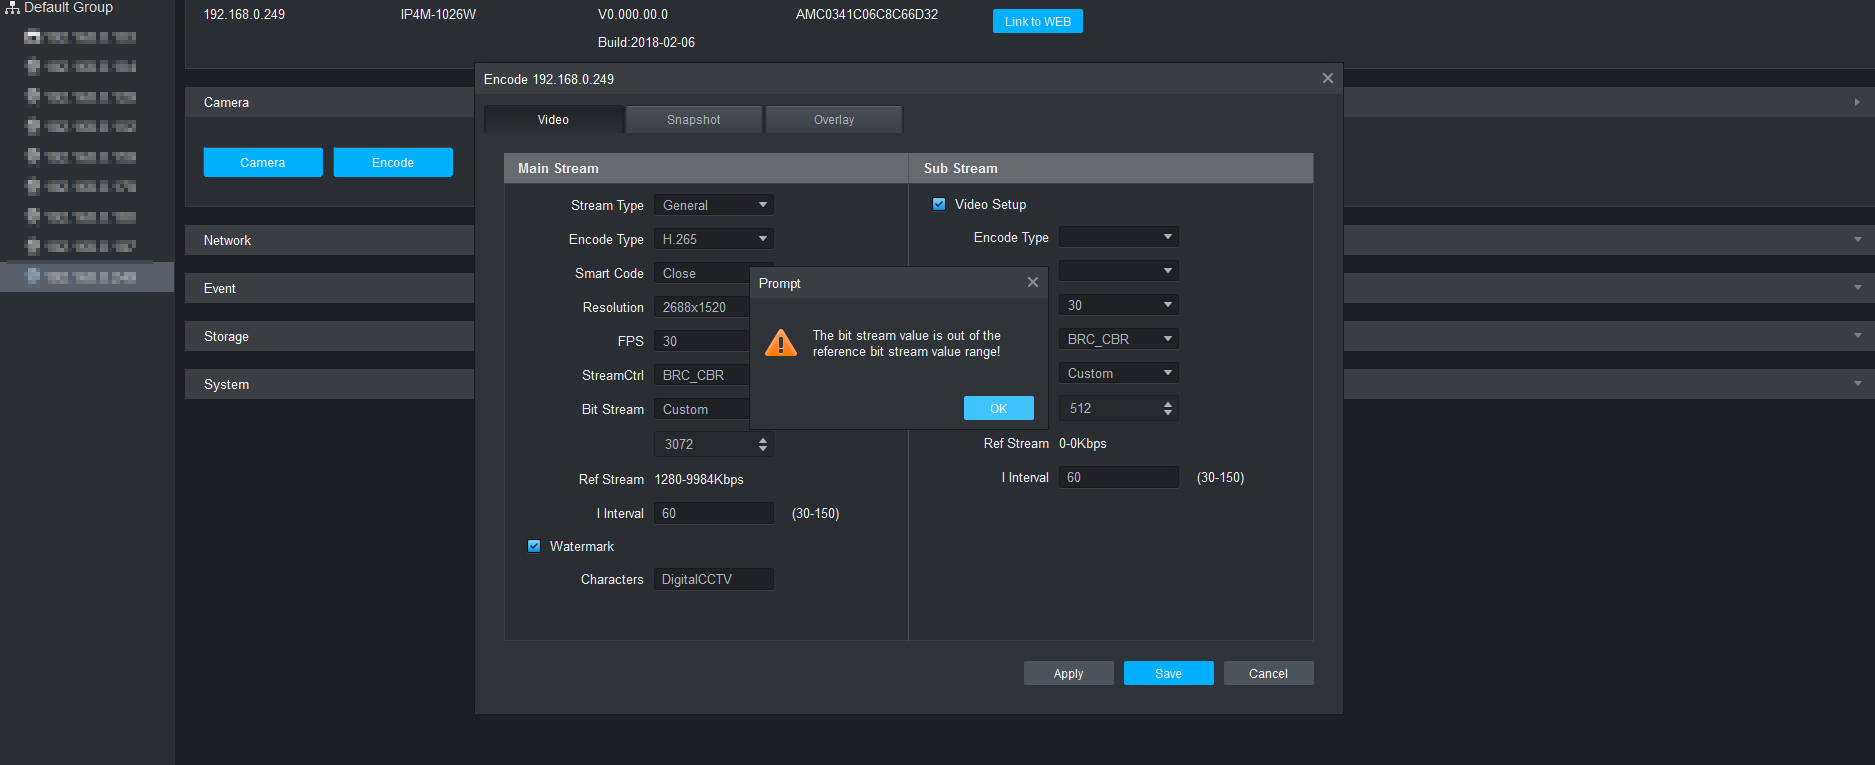The width and height of the screenshot is (1875, 765).
Task: Click the IP4M-1026W model text
Action: tap(438, 14)
